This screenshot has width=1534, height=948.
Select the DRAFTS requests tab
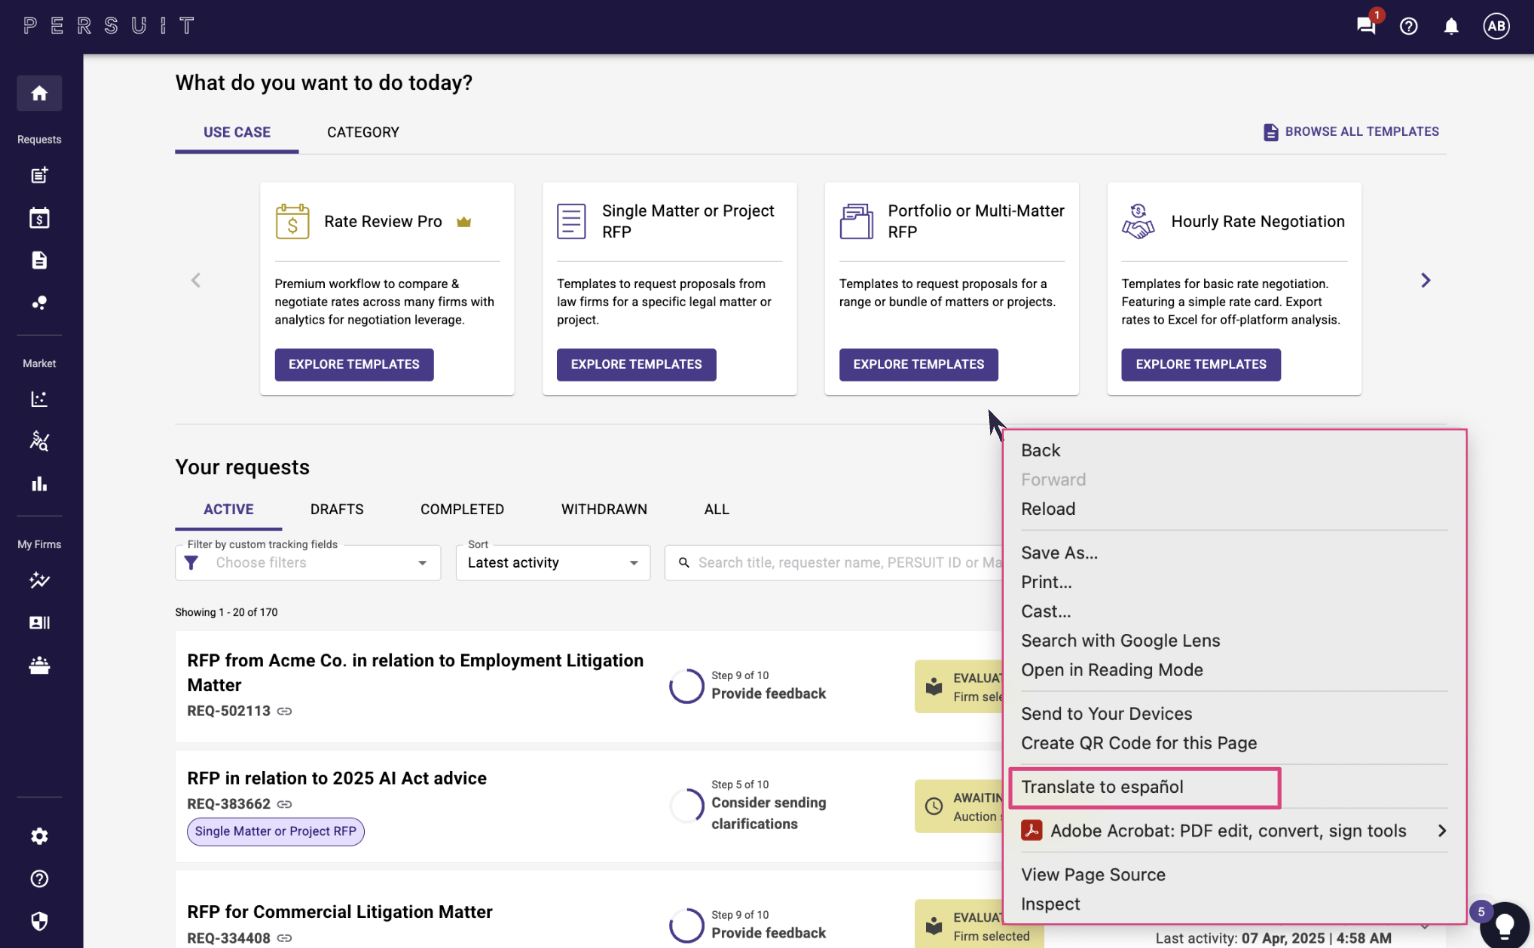[337, 509]
